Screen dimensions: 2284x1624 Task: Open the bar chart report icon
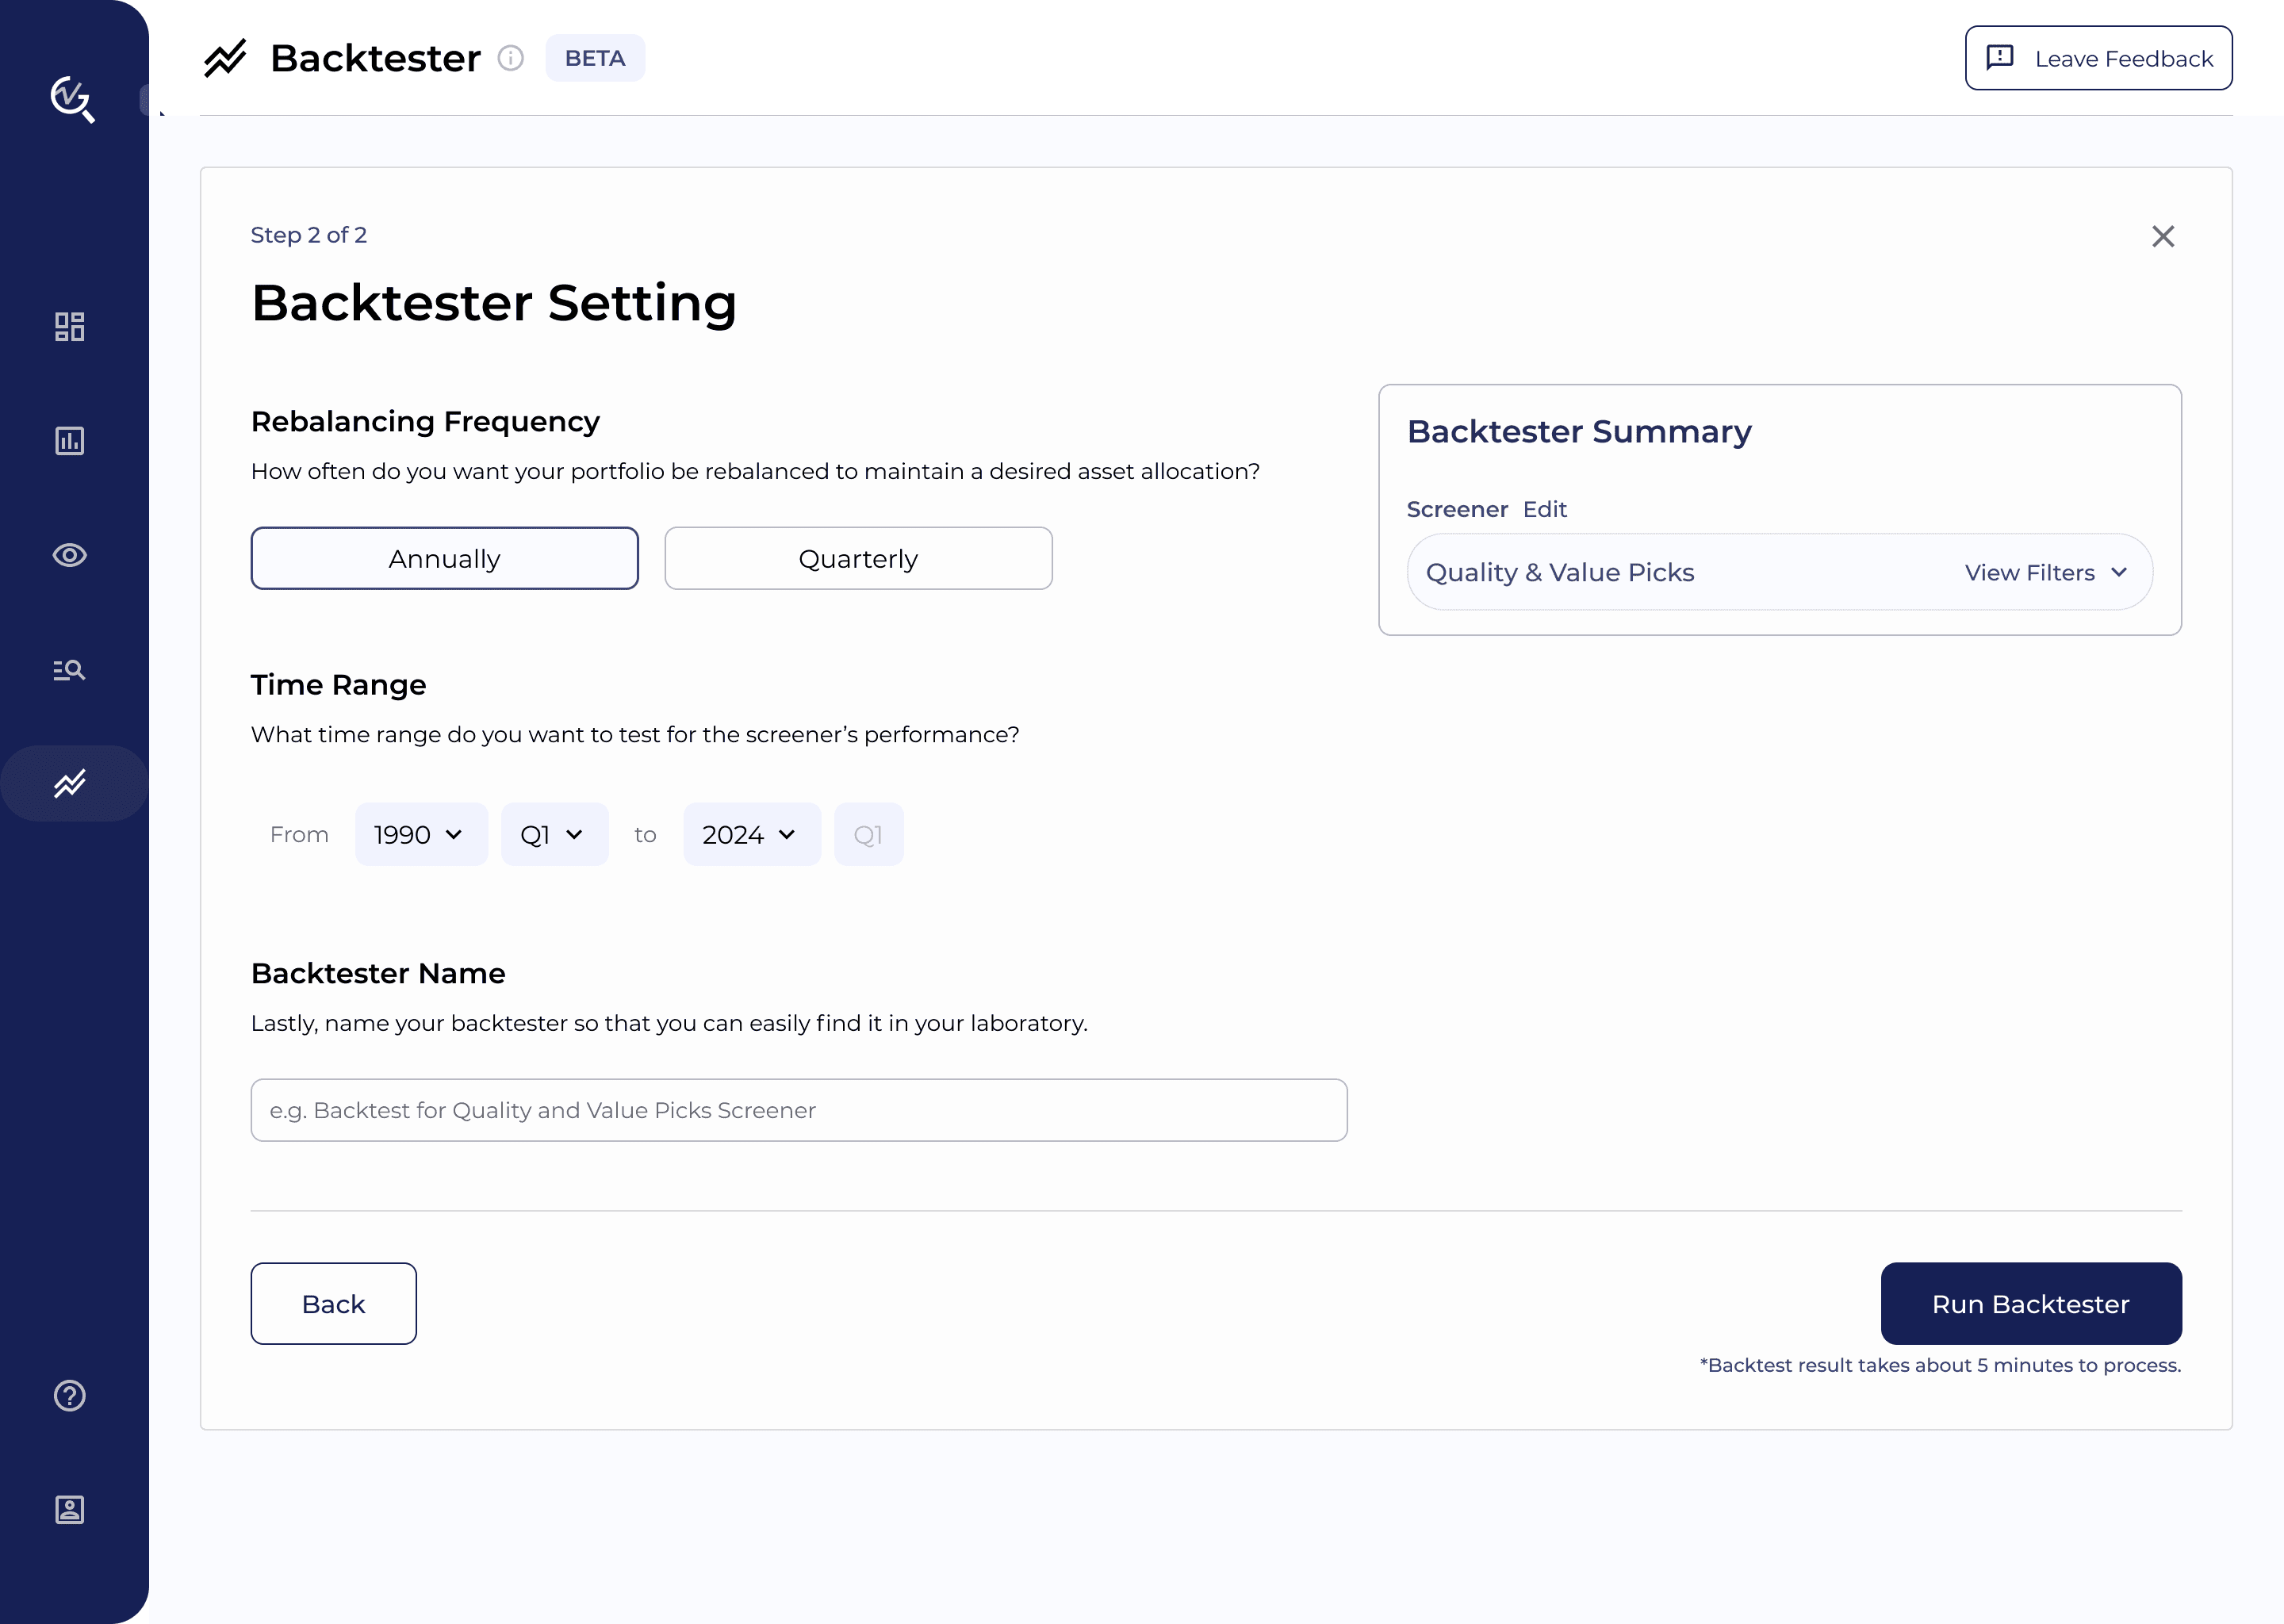pos(69,441)
